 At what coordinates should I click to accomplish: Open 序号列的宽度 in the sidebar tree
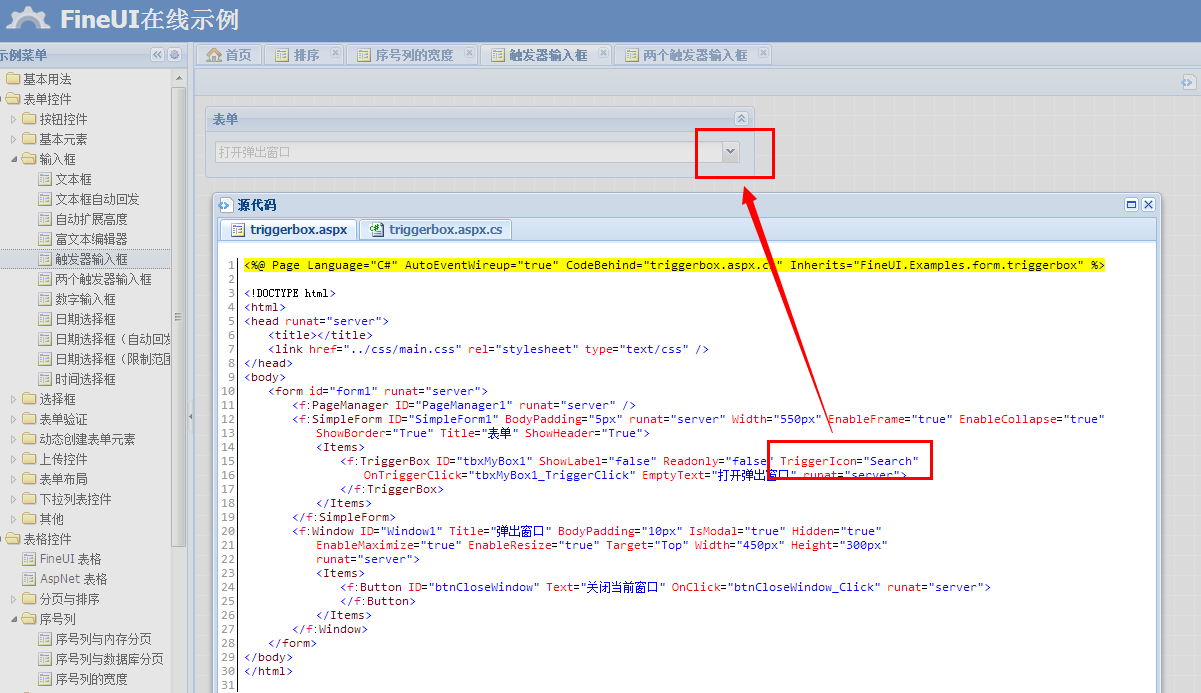tap(91, 679)
